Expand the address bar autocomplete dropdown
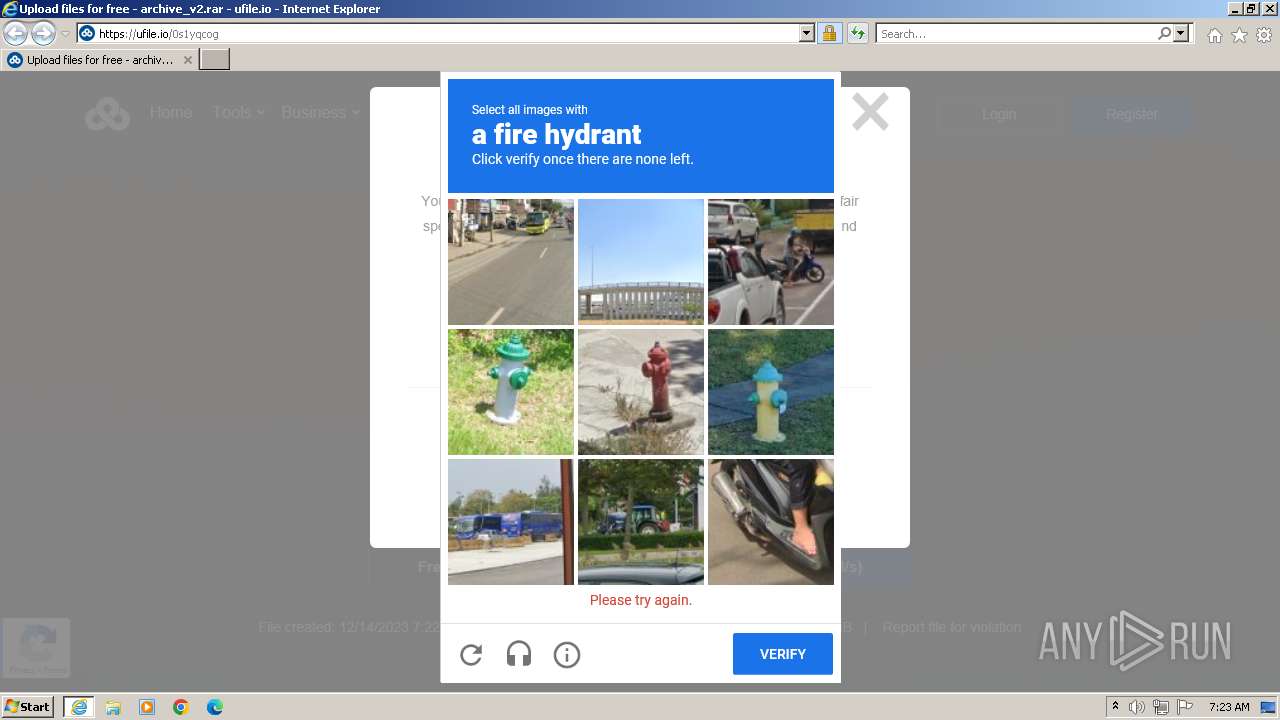 tap(807, 34)
